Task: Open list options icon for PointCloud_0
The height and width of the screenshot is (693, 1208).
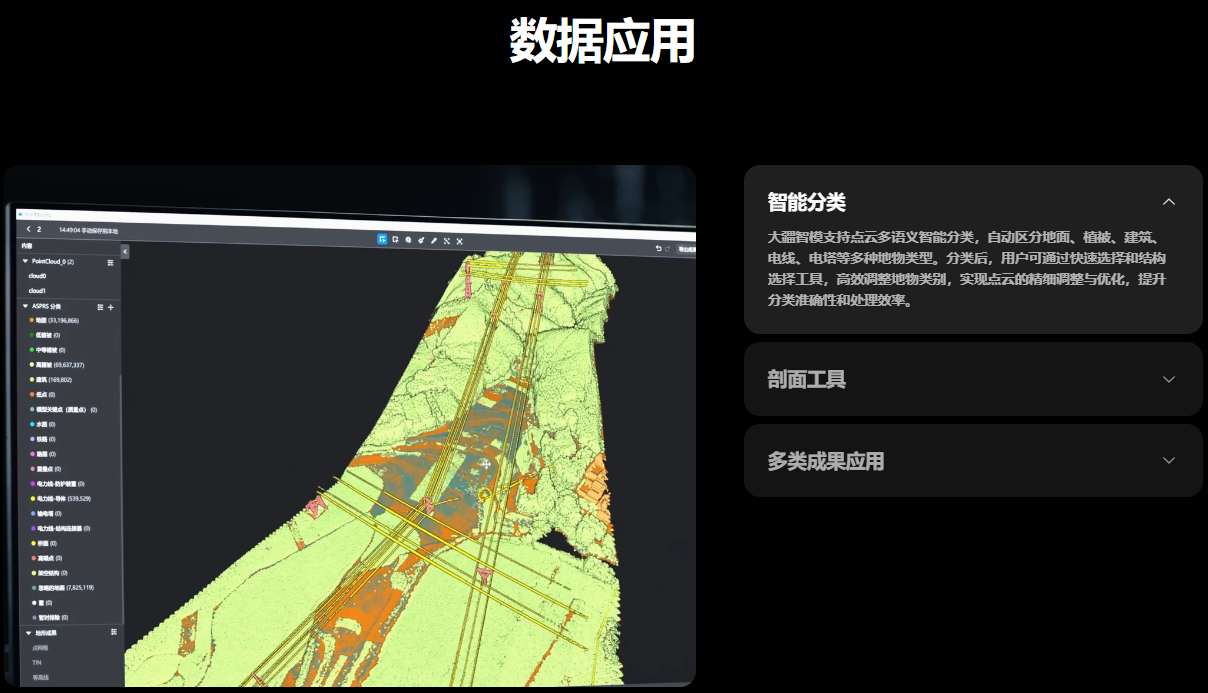Action: [110, 262]
